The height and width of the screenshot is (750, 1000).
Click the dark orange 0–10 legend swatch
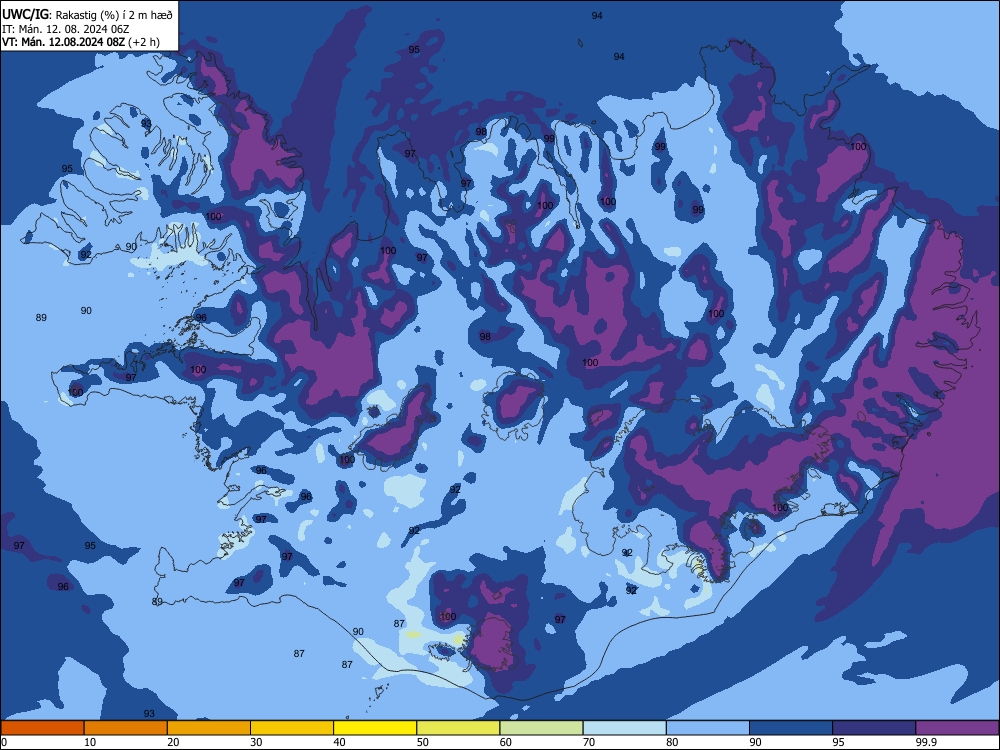click(42, 728)
